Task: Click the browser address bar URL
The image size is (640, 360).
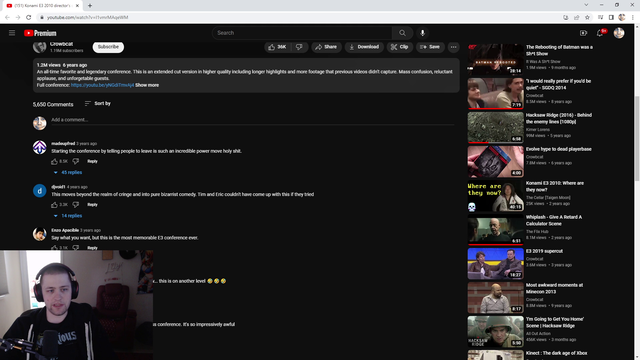Action: coord(87,18)
